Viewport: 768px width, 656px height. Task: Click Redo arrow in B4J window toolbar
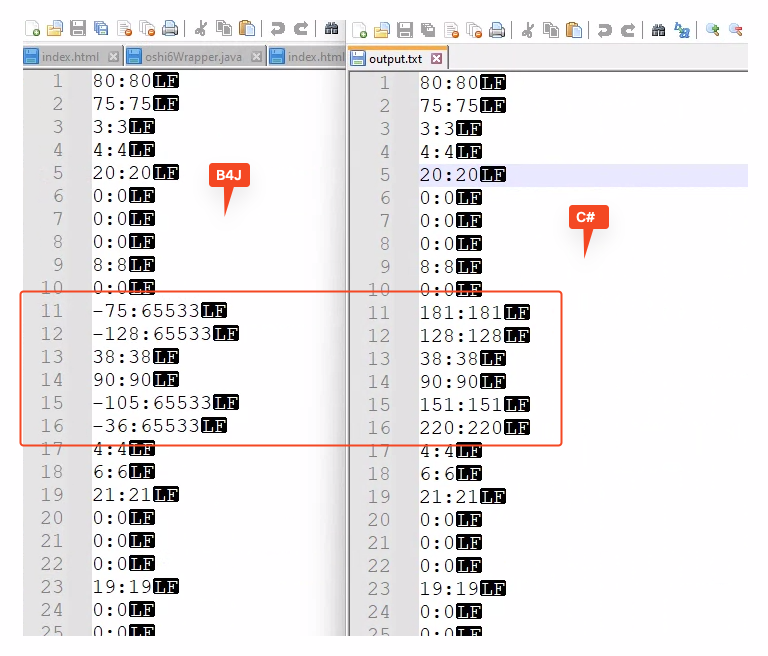coord(300,28)
